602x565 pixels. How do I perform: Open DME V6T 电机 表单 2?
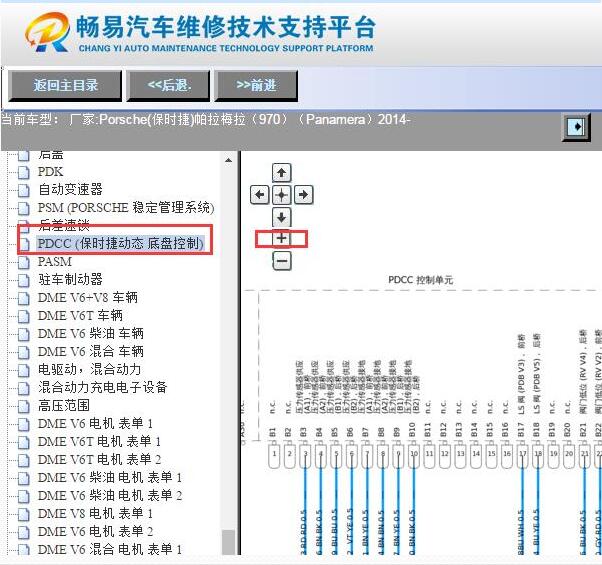point(99,459)
